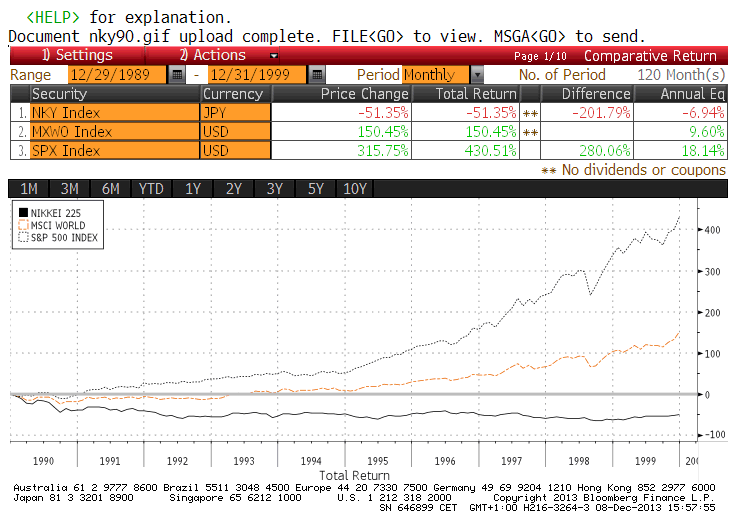Click the Page 1/10 indicator

pyautogui.click(x=540, y=56)
